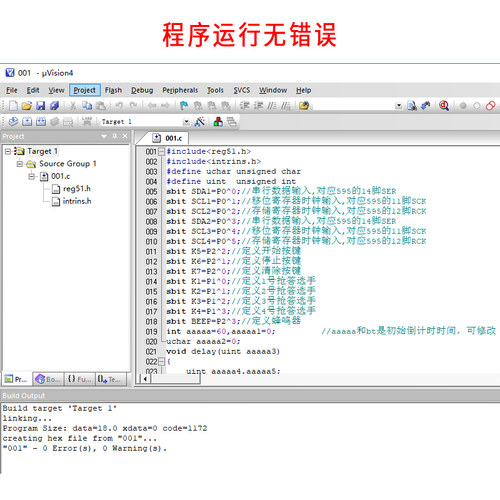Click the Bookmark flag icon
Image resolution: width=500 pixels, height=500 pixels.
(x=184, y=106)
